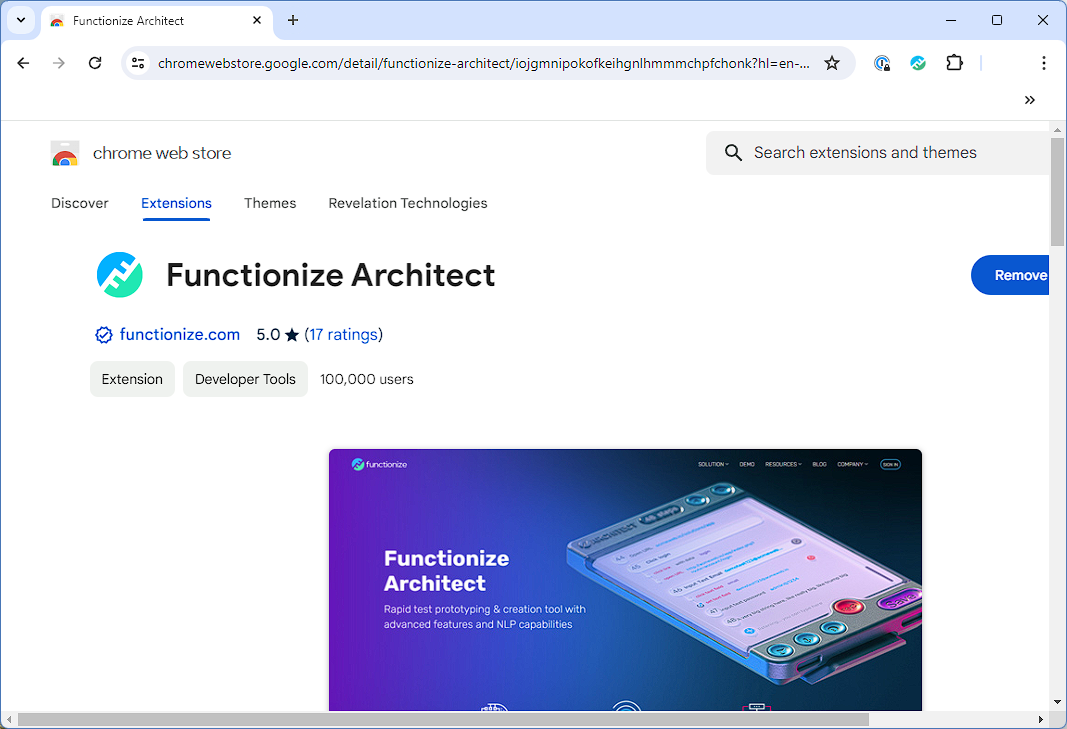Click the reload page button
This screenshot has width=1067, height=729.
tap(95, 63)
